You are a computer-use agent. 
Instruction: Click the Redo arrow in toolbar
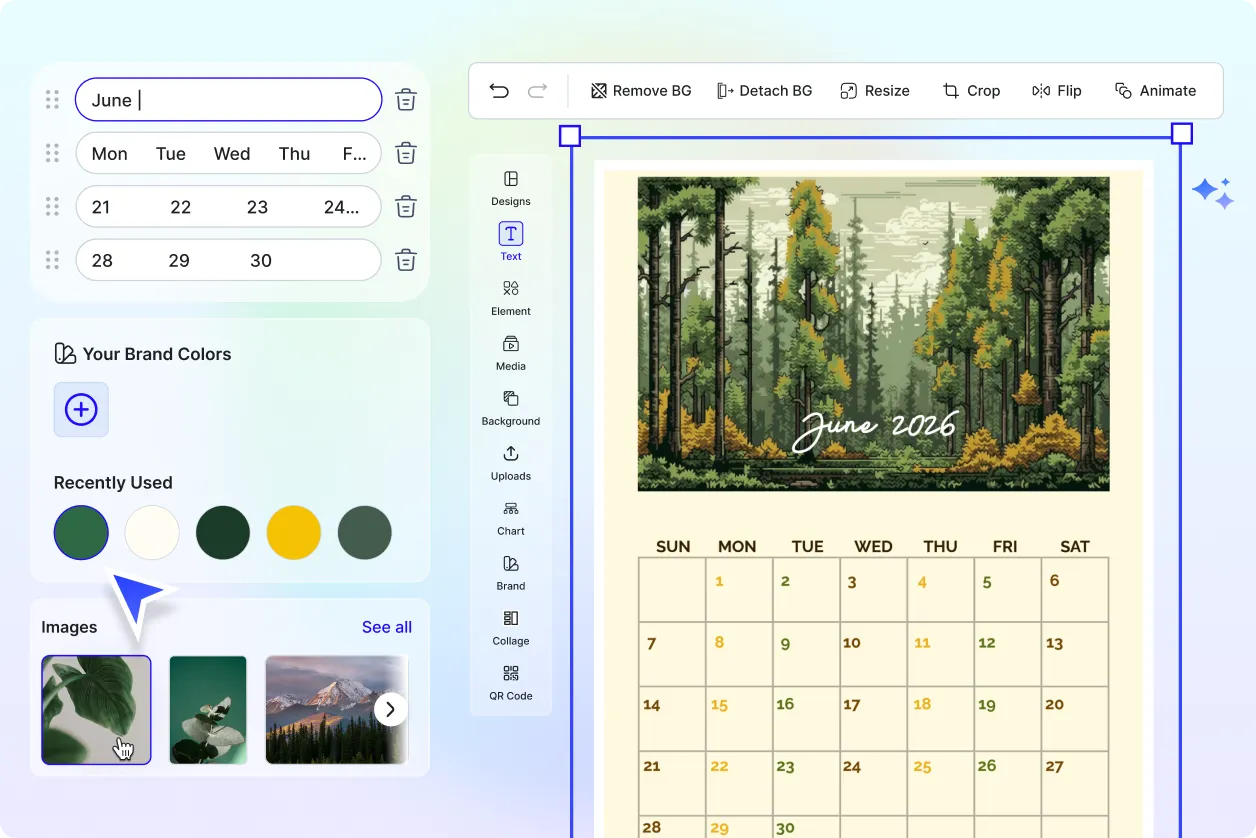pyautogui.click(x=537, y=91)
